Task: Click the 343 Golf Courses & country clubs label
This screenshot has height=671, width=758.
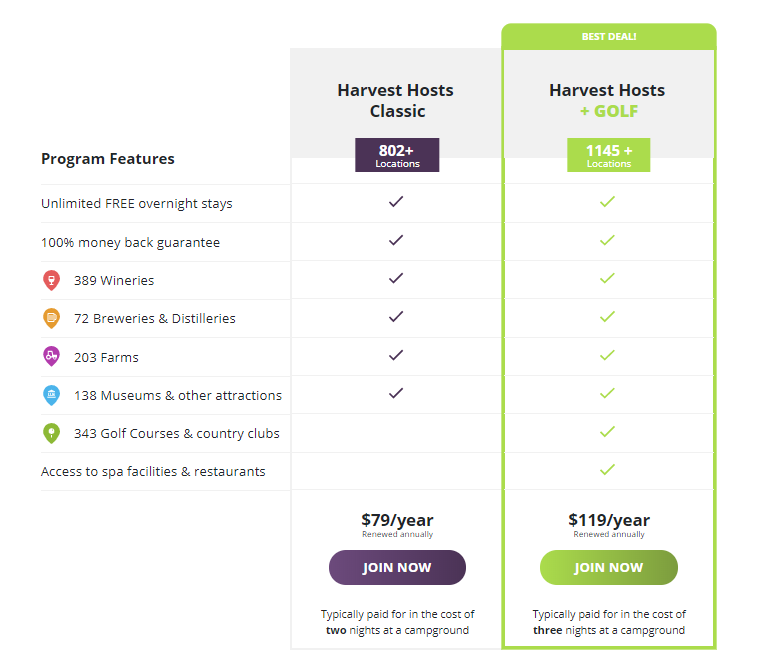Action: click(x=176, y=434)
